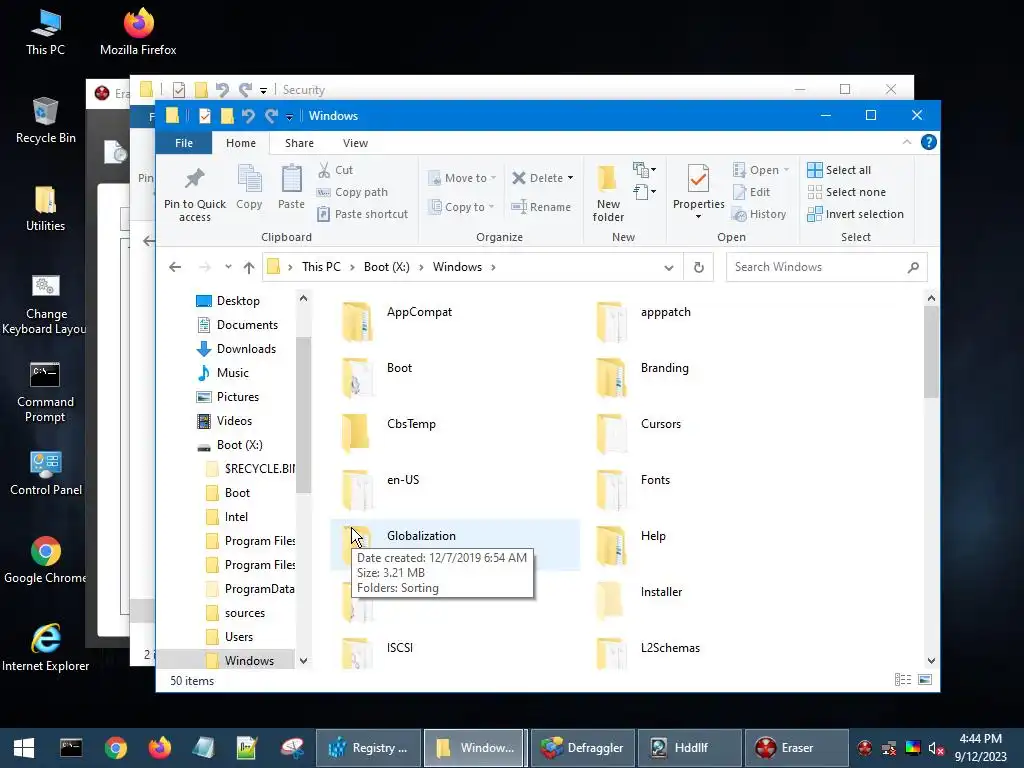This screenshot has height=768, width=1024.
Task: Open the File tab
Action: coord(184,143)
